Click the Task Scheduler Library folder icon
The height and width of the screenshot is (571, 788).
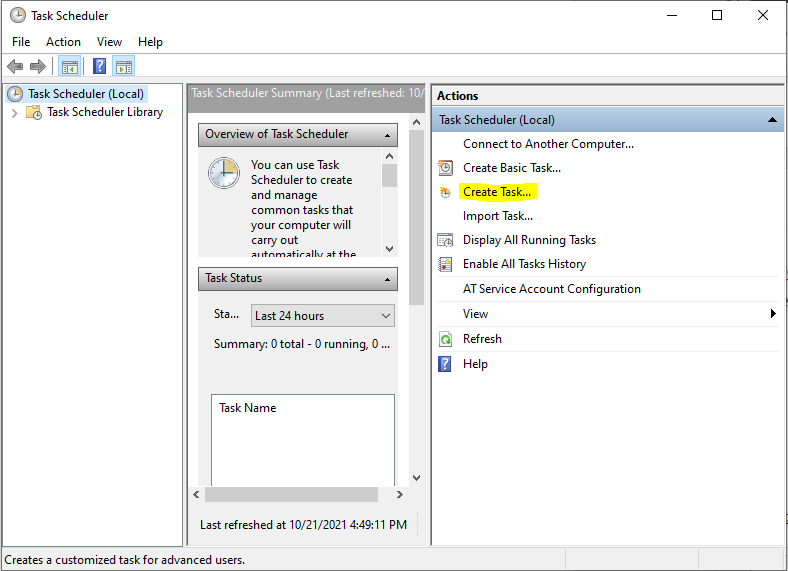click(34, 112)
